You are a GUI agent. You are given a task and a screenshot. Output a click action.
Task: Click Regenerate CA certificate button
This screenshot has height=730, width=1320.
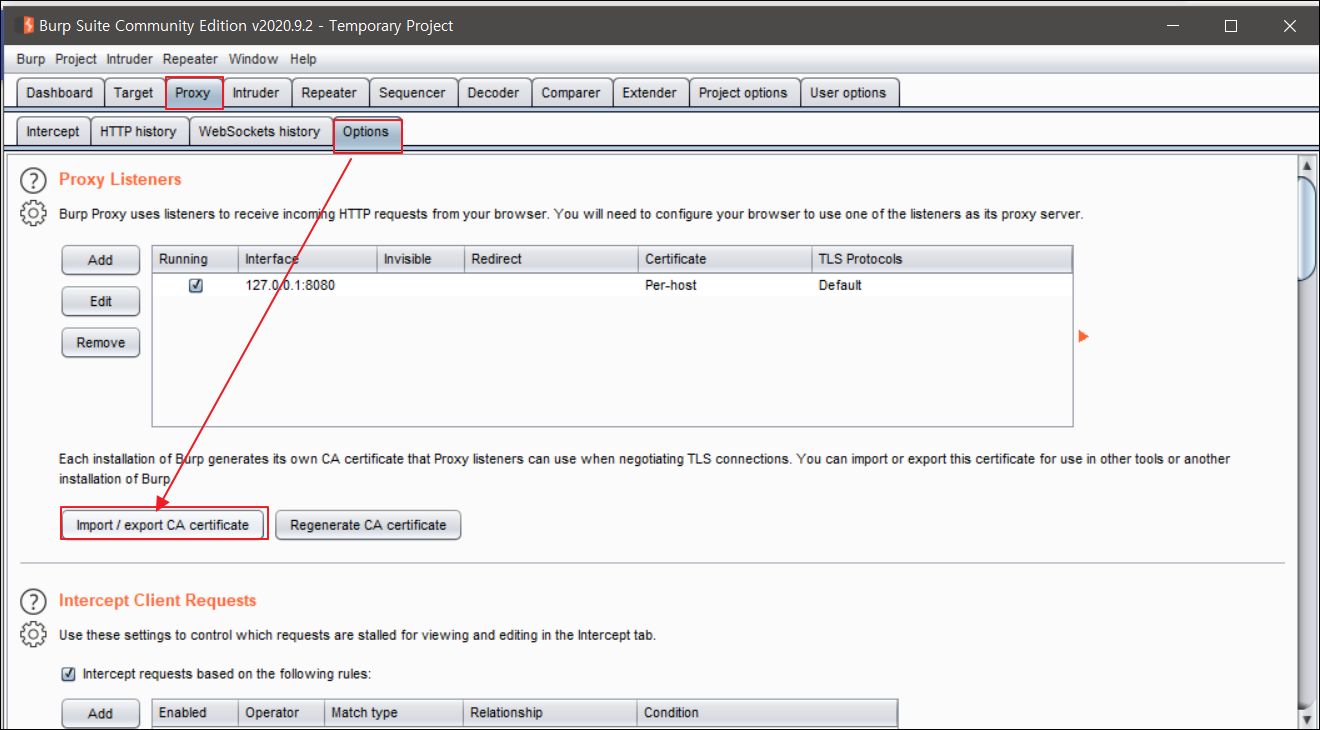coord(368,525)
